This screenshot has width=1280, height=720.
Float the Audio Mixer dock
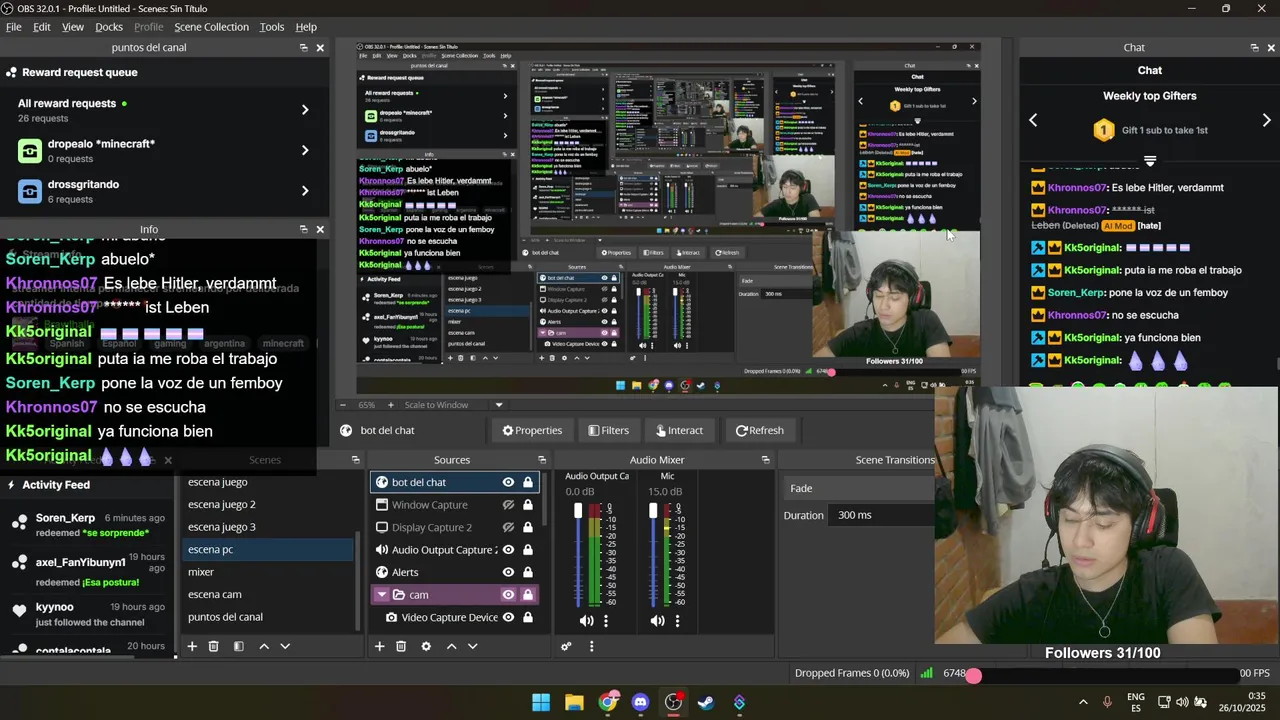[x=765, y=460]
